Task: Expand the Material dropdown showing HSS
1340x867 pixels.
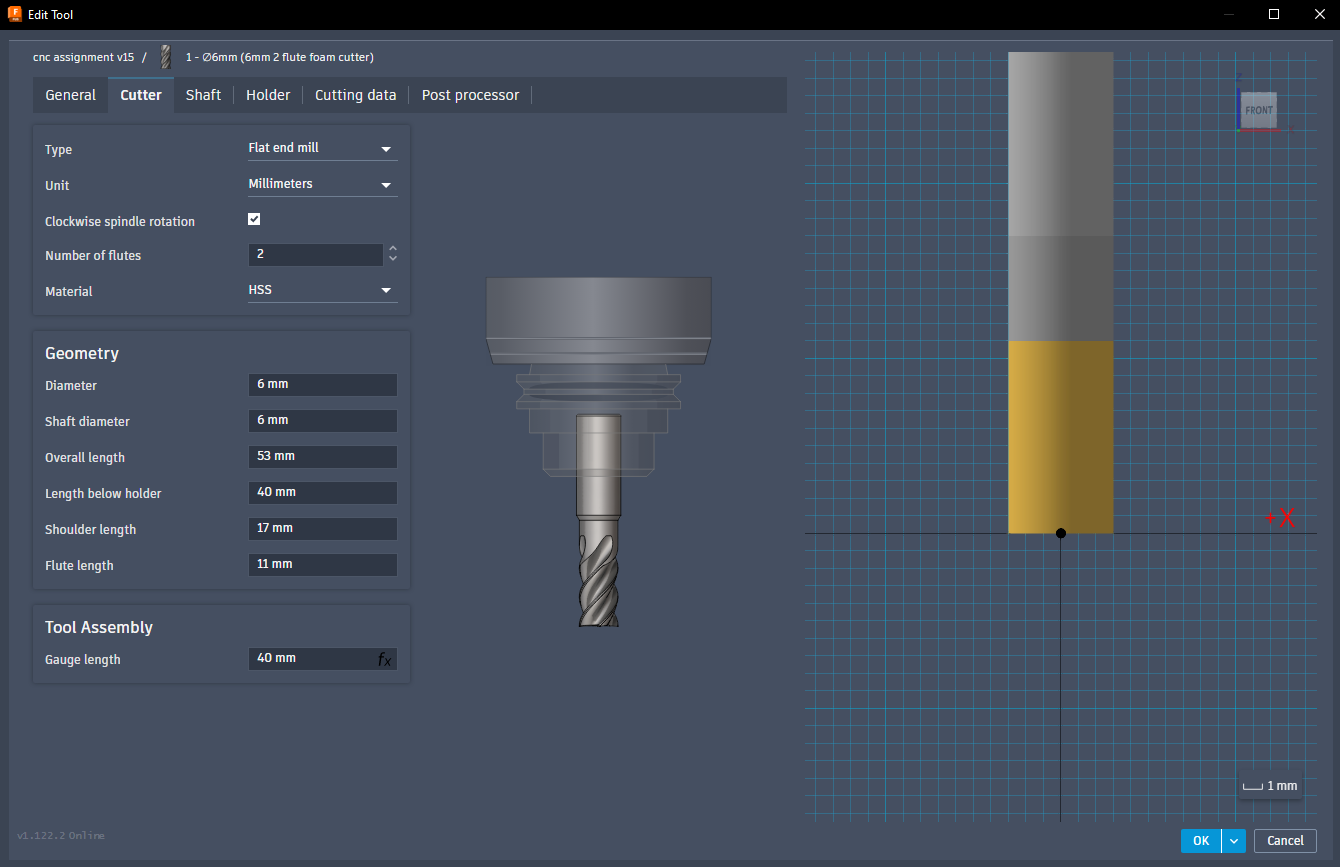Action: click(x=322, y=290)
